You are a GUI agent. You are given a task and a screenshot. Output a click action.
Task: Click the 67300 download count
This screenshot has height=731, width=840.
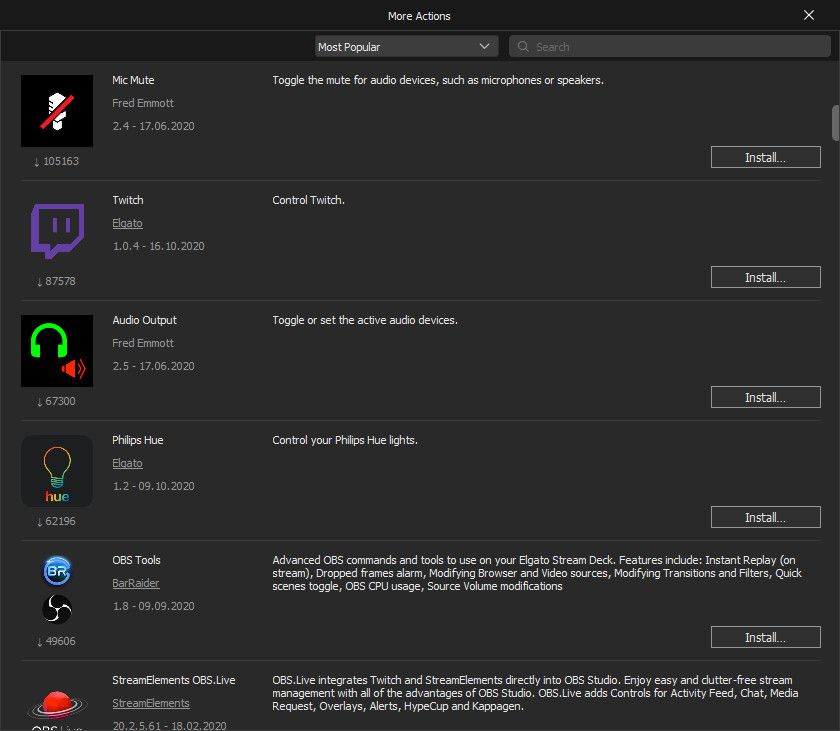pyautogui.click(x=56, y=401)
